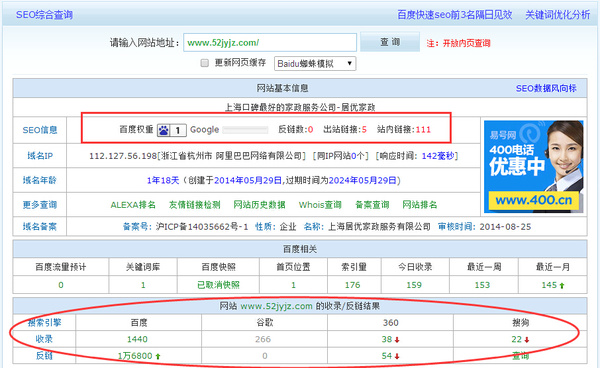Open the ALEXA排名 link
The image size is (600, 368).
tap(133, 205)
